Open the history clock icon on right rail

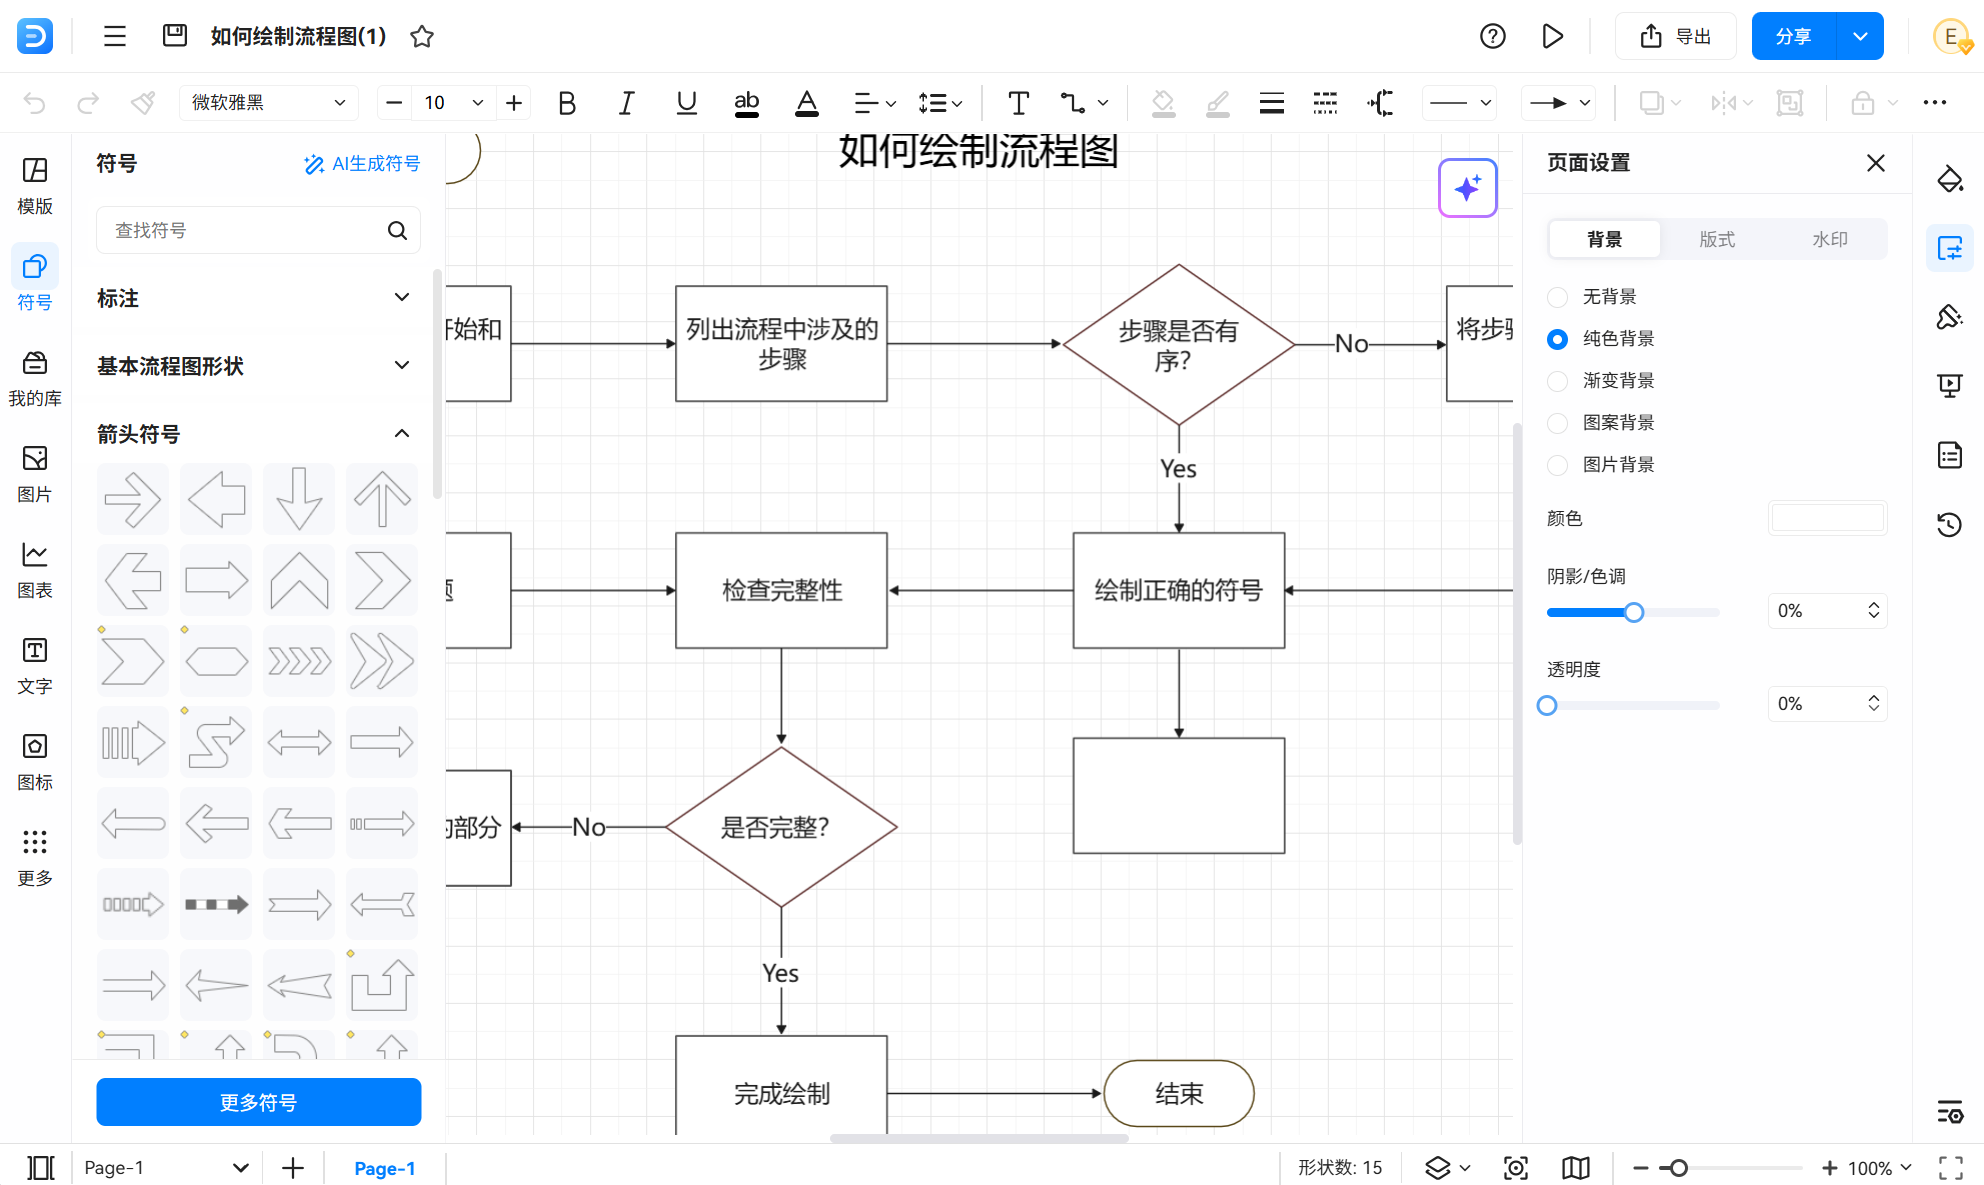[x=1949, y=524]
